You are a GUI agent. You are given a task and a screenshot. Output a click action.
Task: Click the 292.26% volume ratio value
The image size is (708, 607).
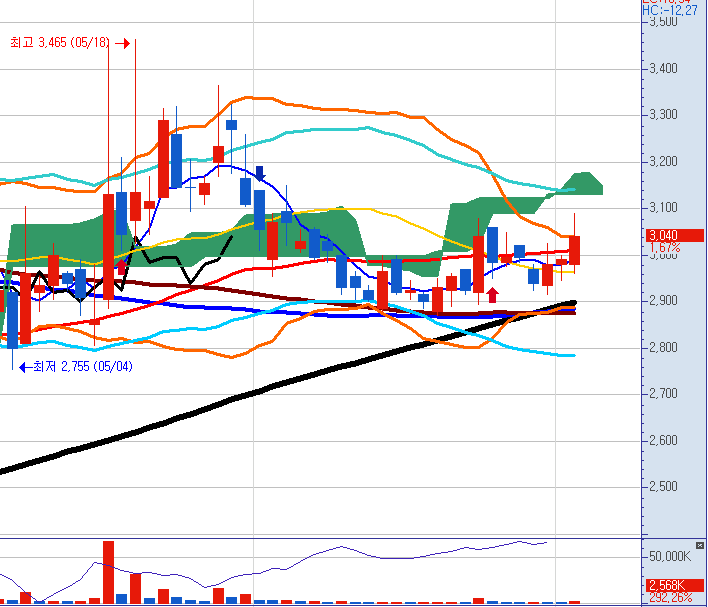click(x=671, y=598)
